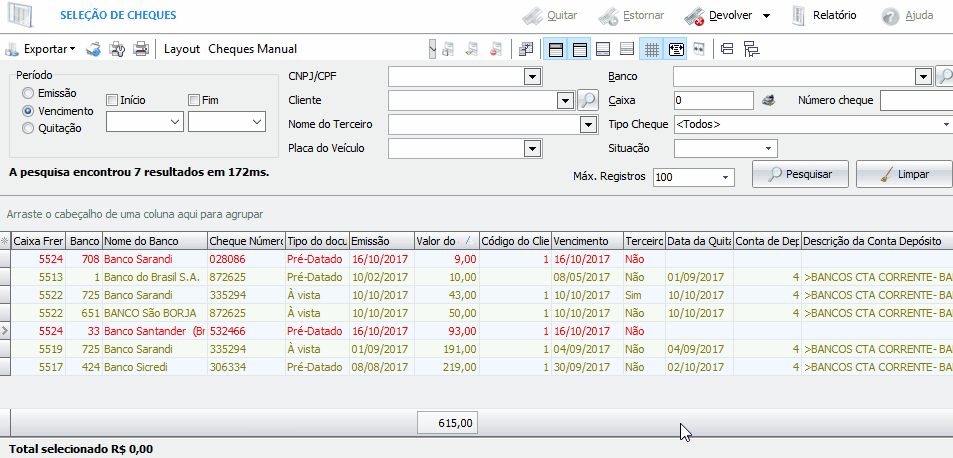
Task: Open the Máx. Registros dropdown
Action: (726, 177)
